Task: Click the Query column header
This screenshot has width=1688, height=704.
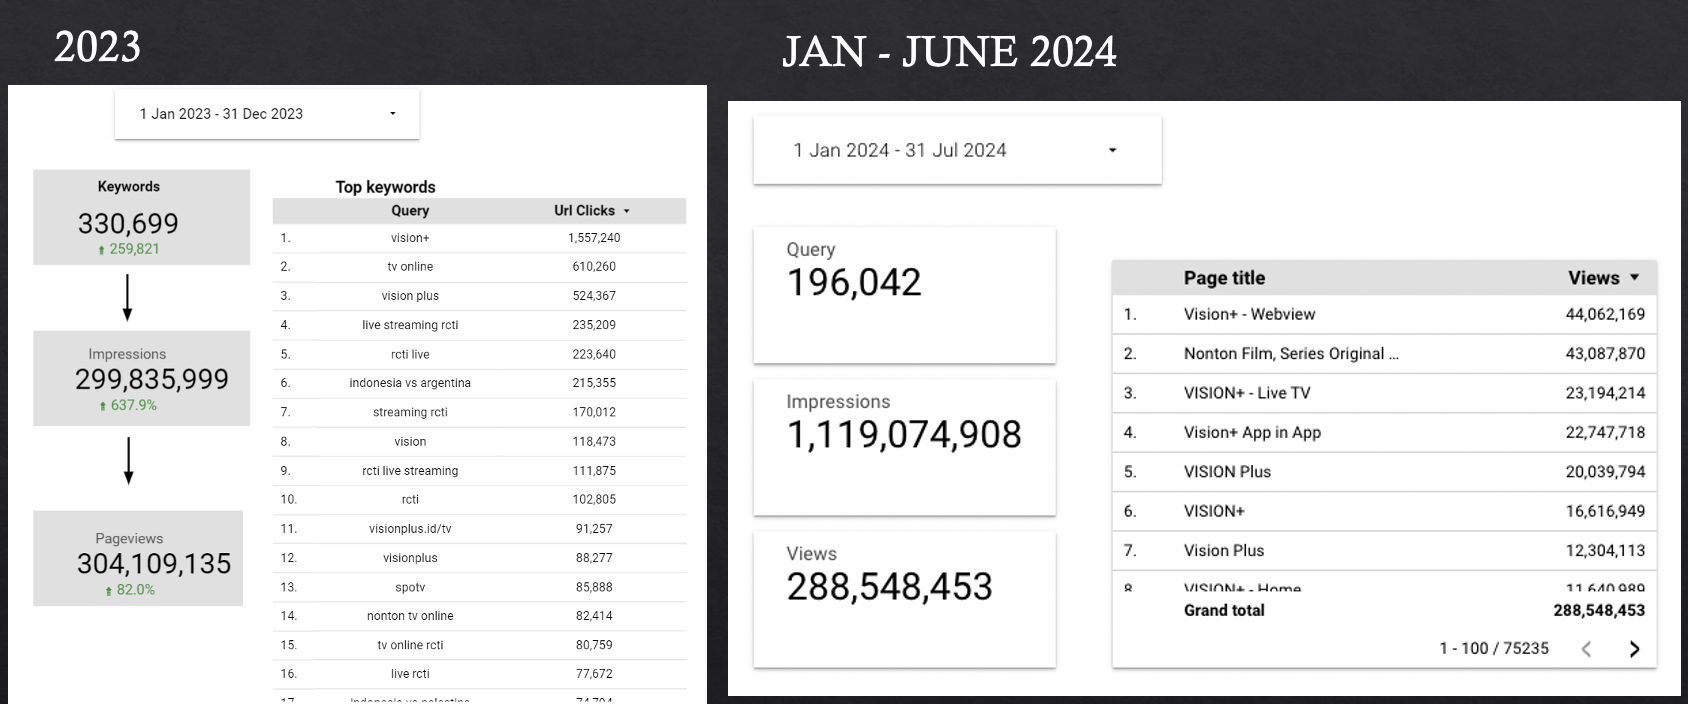Action: [410, 211]
